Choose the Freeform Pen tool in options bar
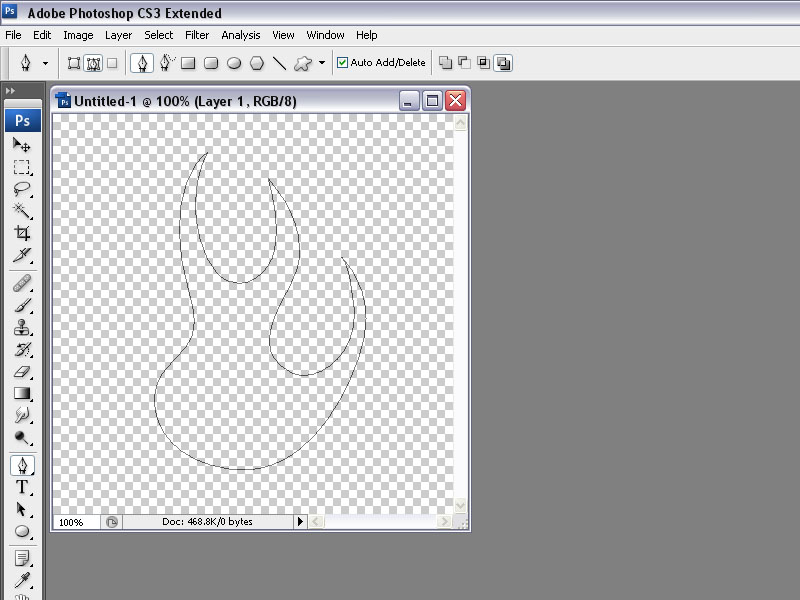Screen dimensions: 800x600 click(166, 63)
